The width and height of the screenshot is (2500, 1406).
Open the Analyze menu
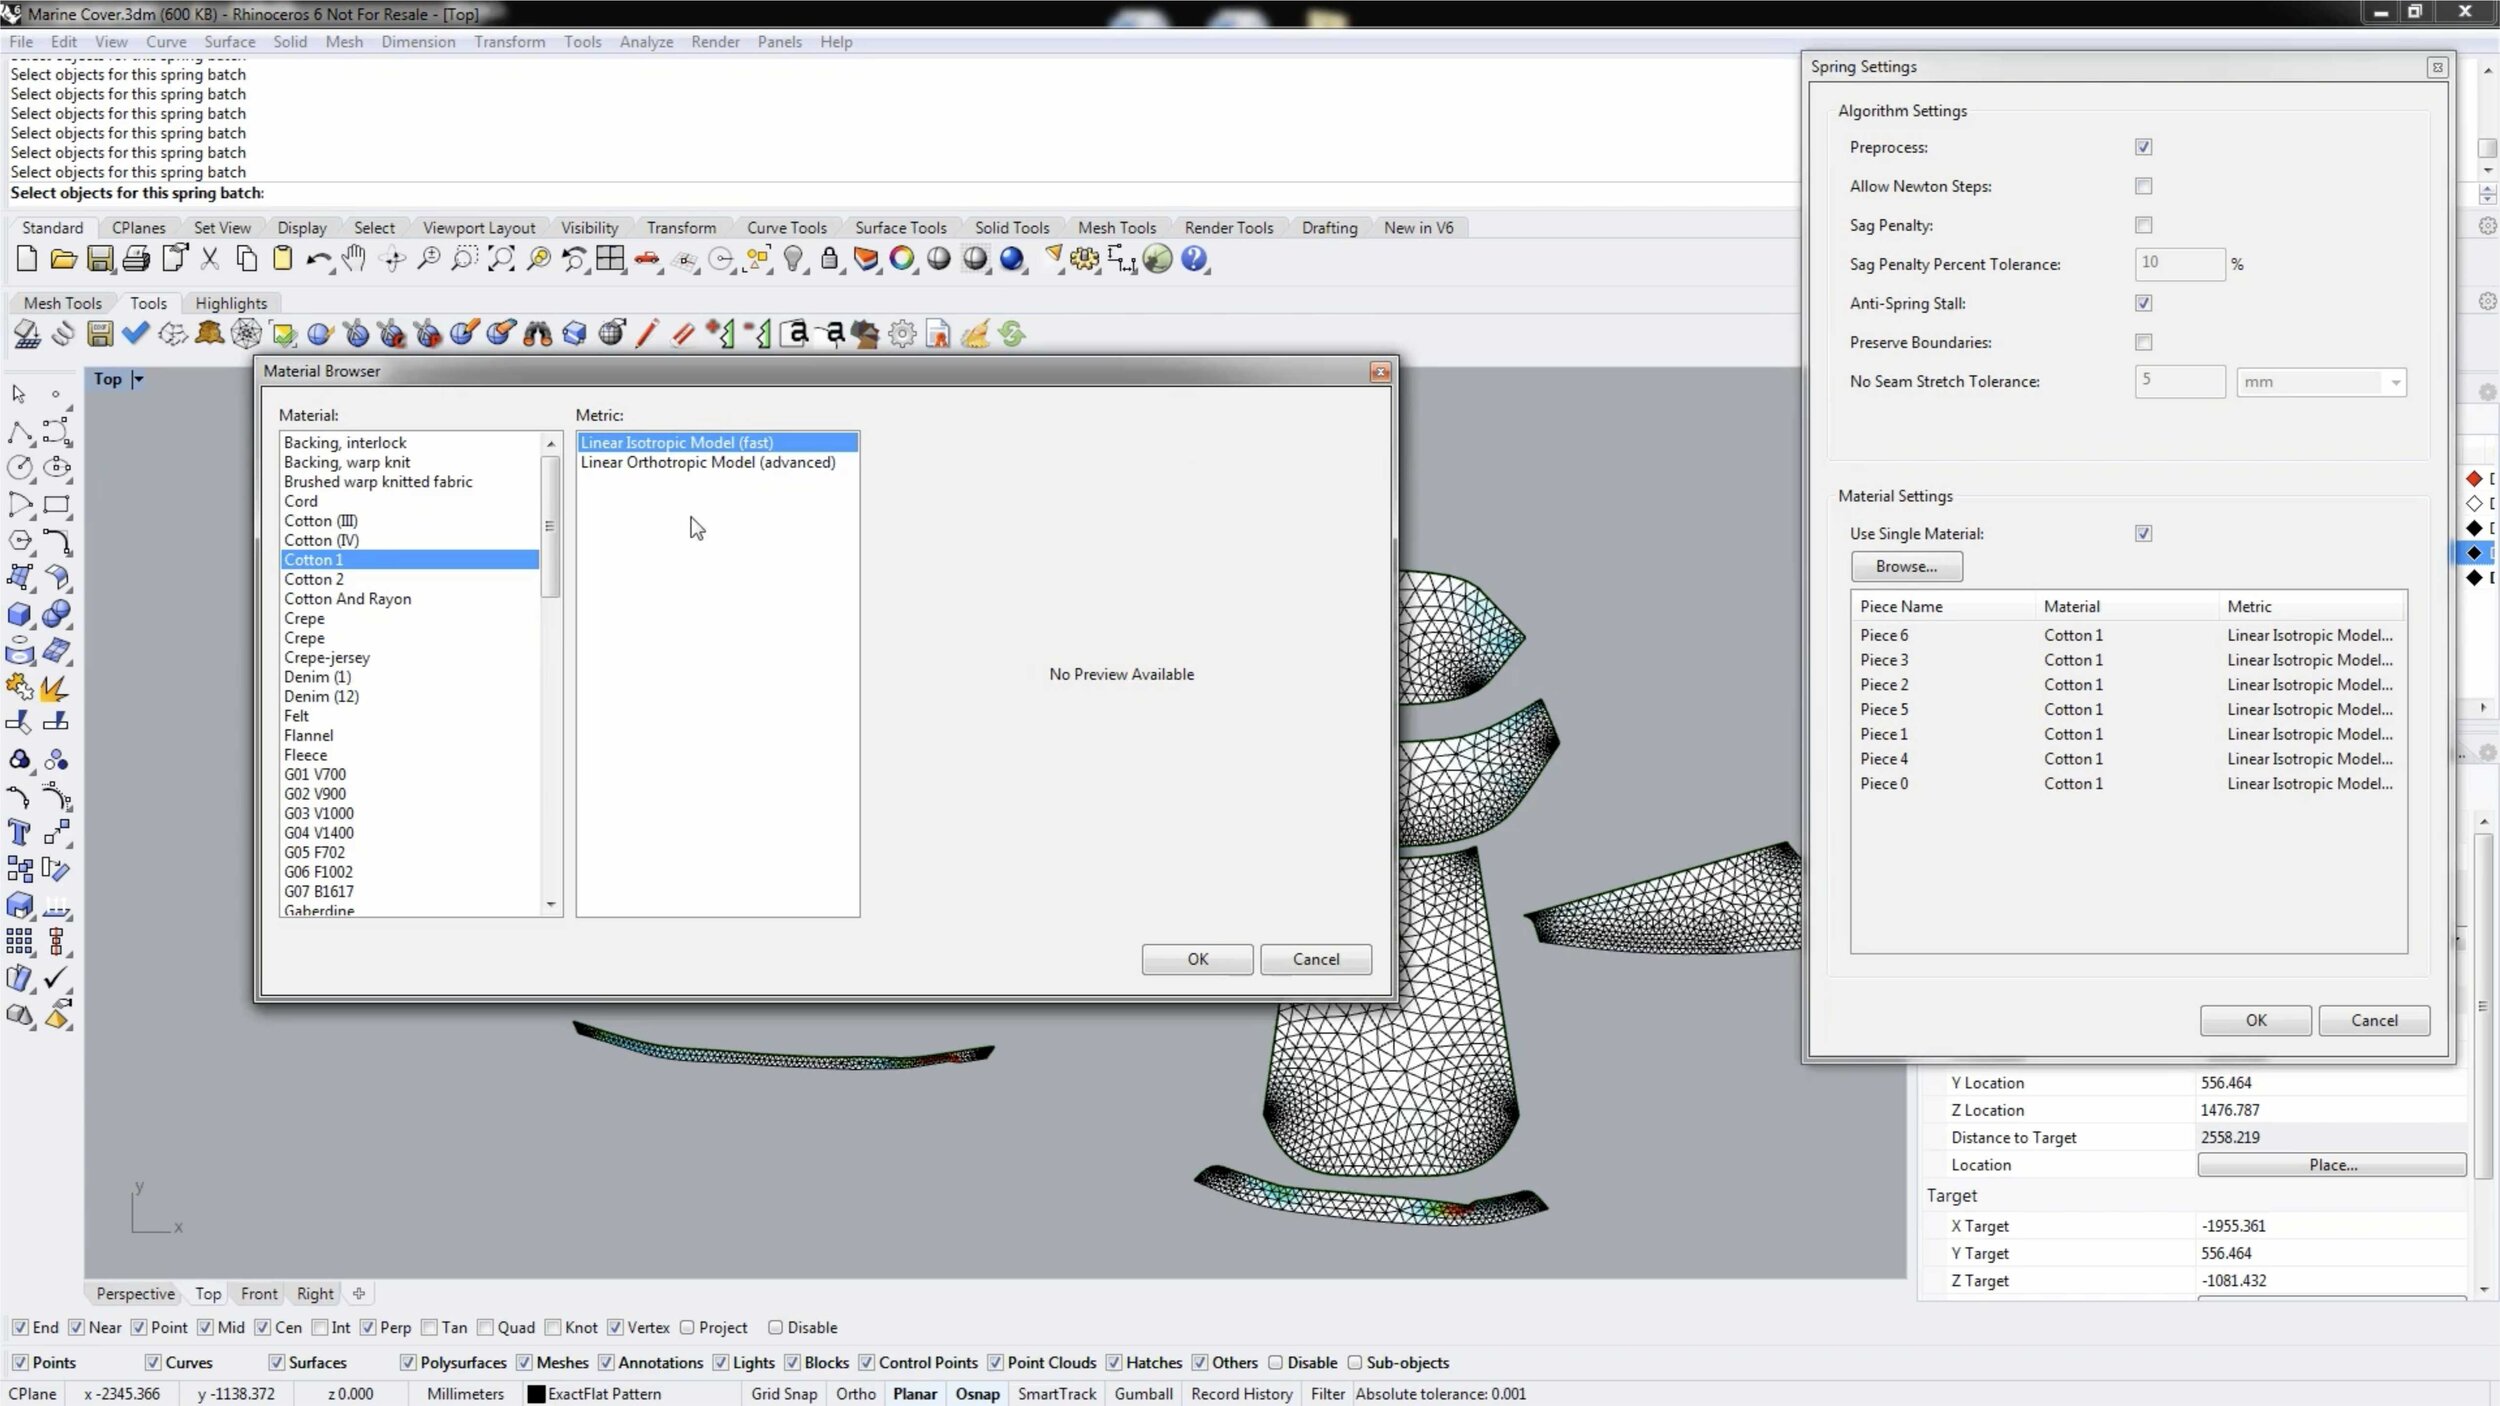646,42
